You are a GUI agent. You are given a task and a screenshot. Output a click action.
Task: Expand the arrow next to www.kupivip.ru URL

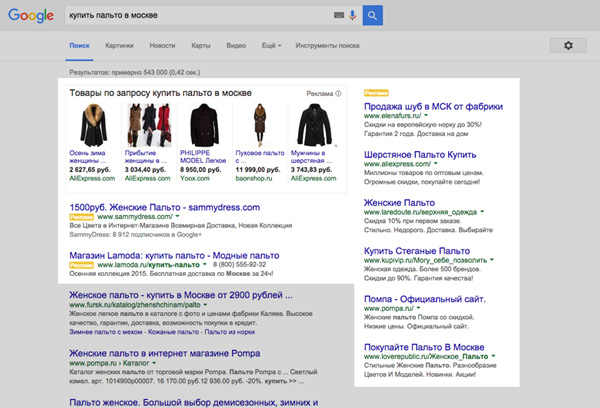tap(492, 259)
